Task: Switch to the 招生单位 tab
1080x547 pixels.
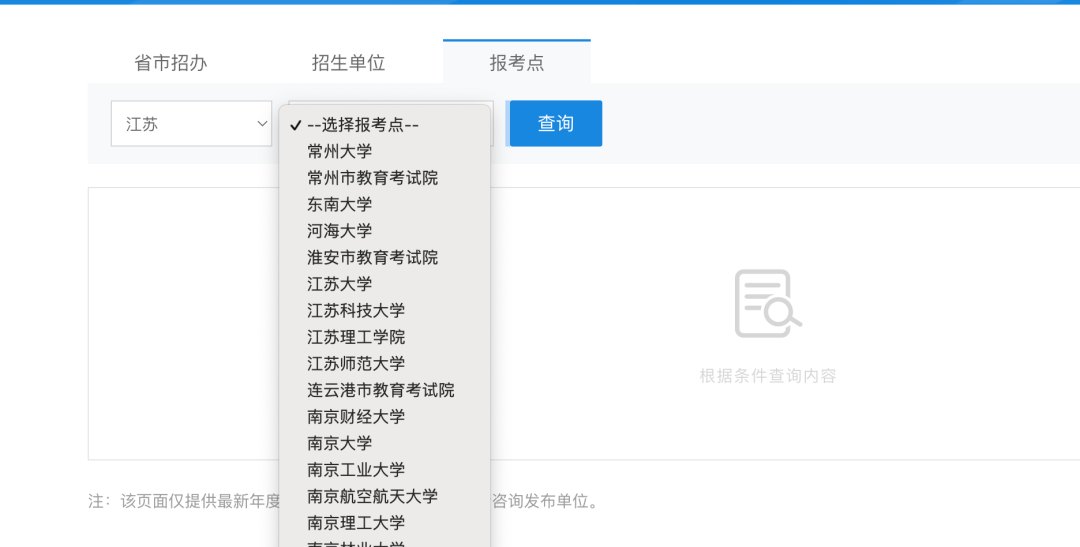Action: (x=349, y=63)
